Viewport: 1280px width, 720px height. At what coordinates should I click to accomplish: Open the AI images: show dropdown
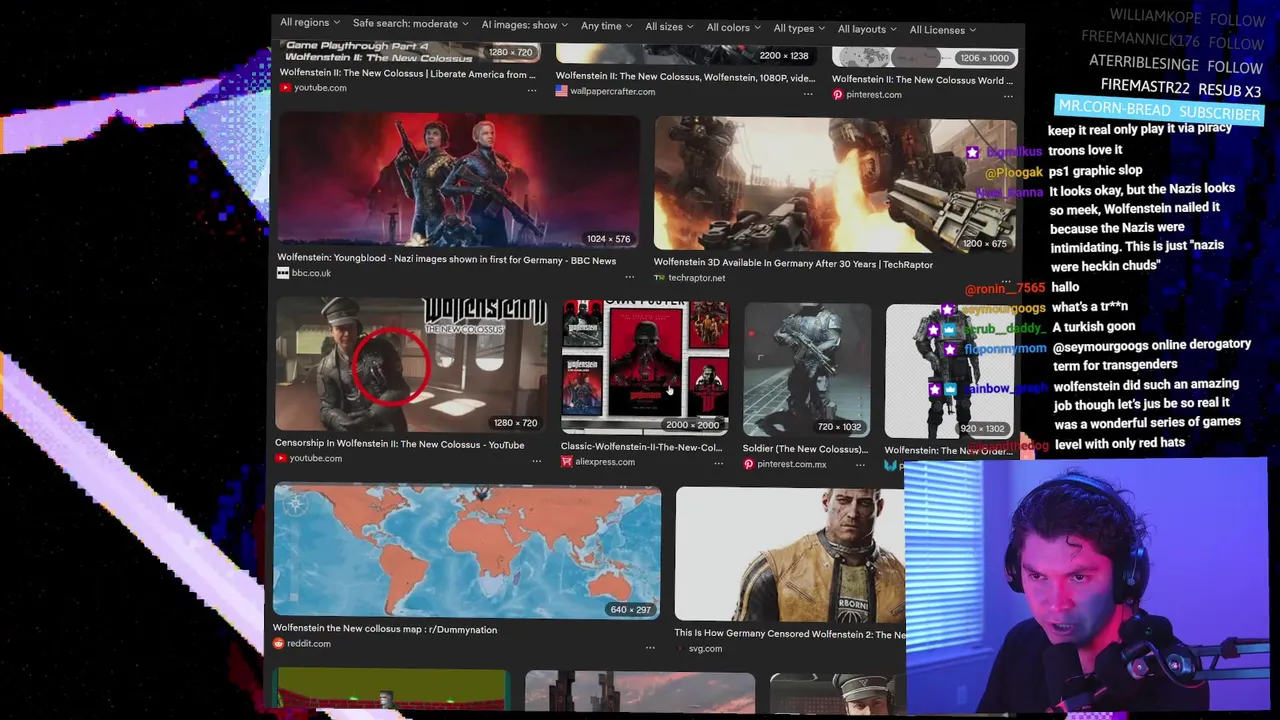[524, 25]
